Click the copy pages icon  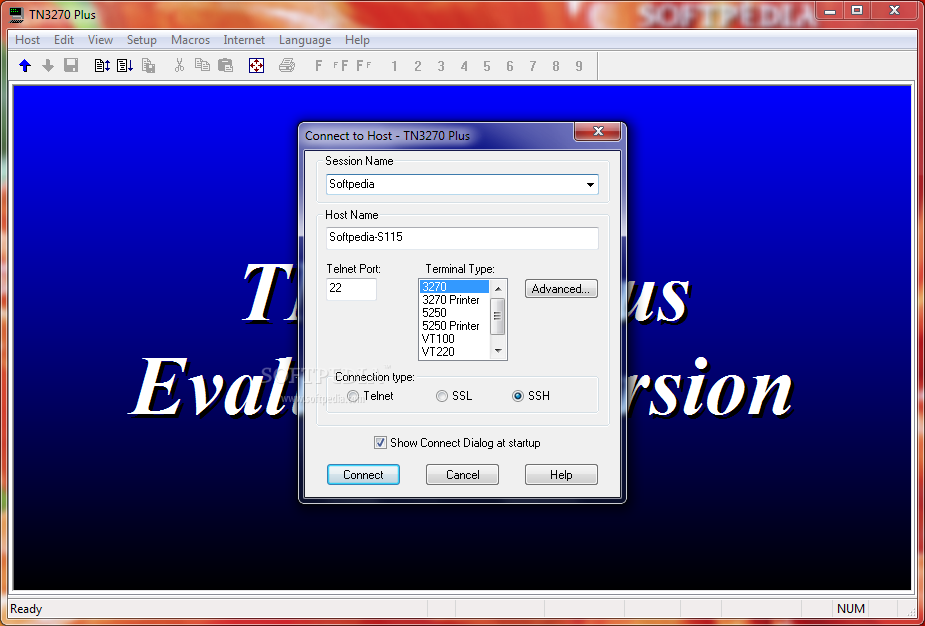202,65
